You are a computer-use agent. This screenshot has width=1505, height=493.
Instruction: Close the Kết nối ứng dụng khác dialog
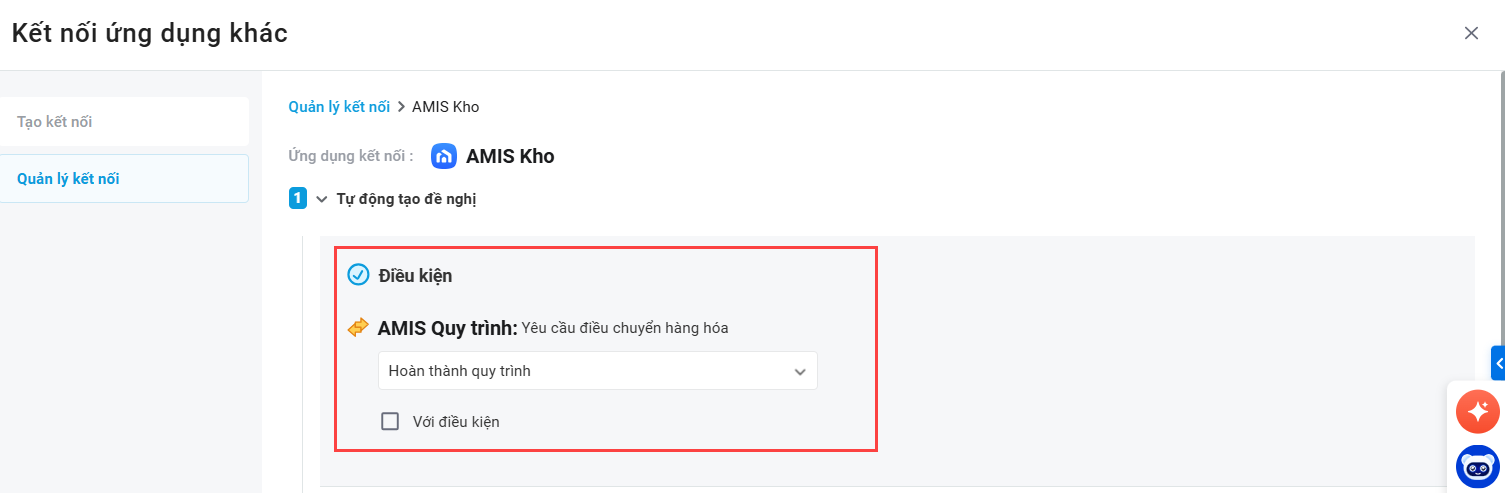[x=1471, y=33]
